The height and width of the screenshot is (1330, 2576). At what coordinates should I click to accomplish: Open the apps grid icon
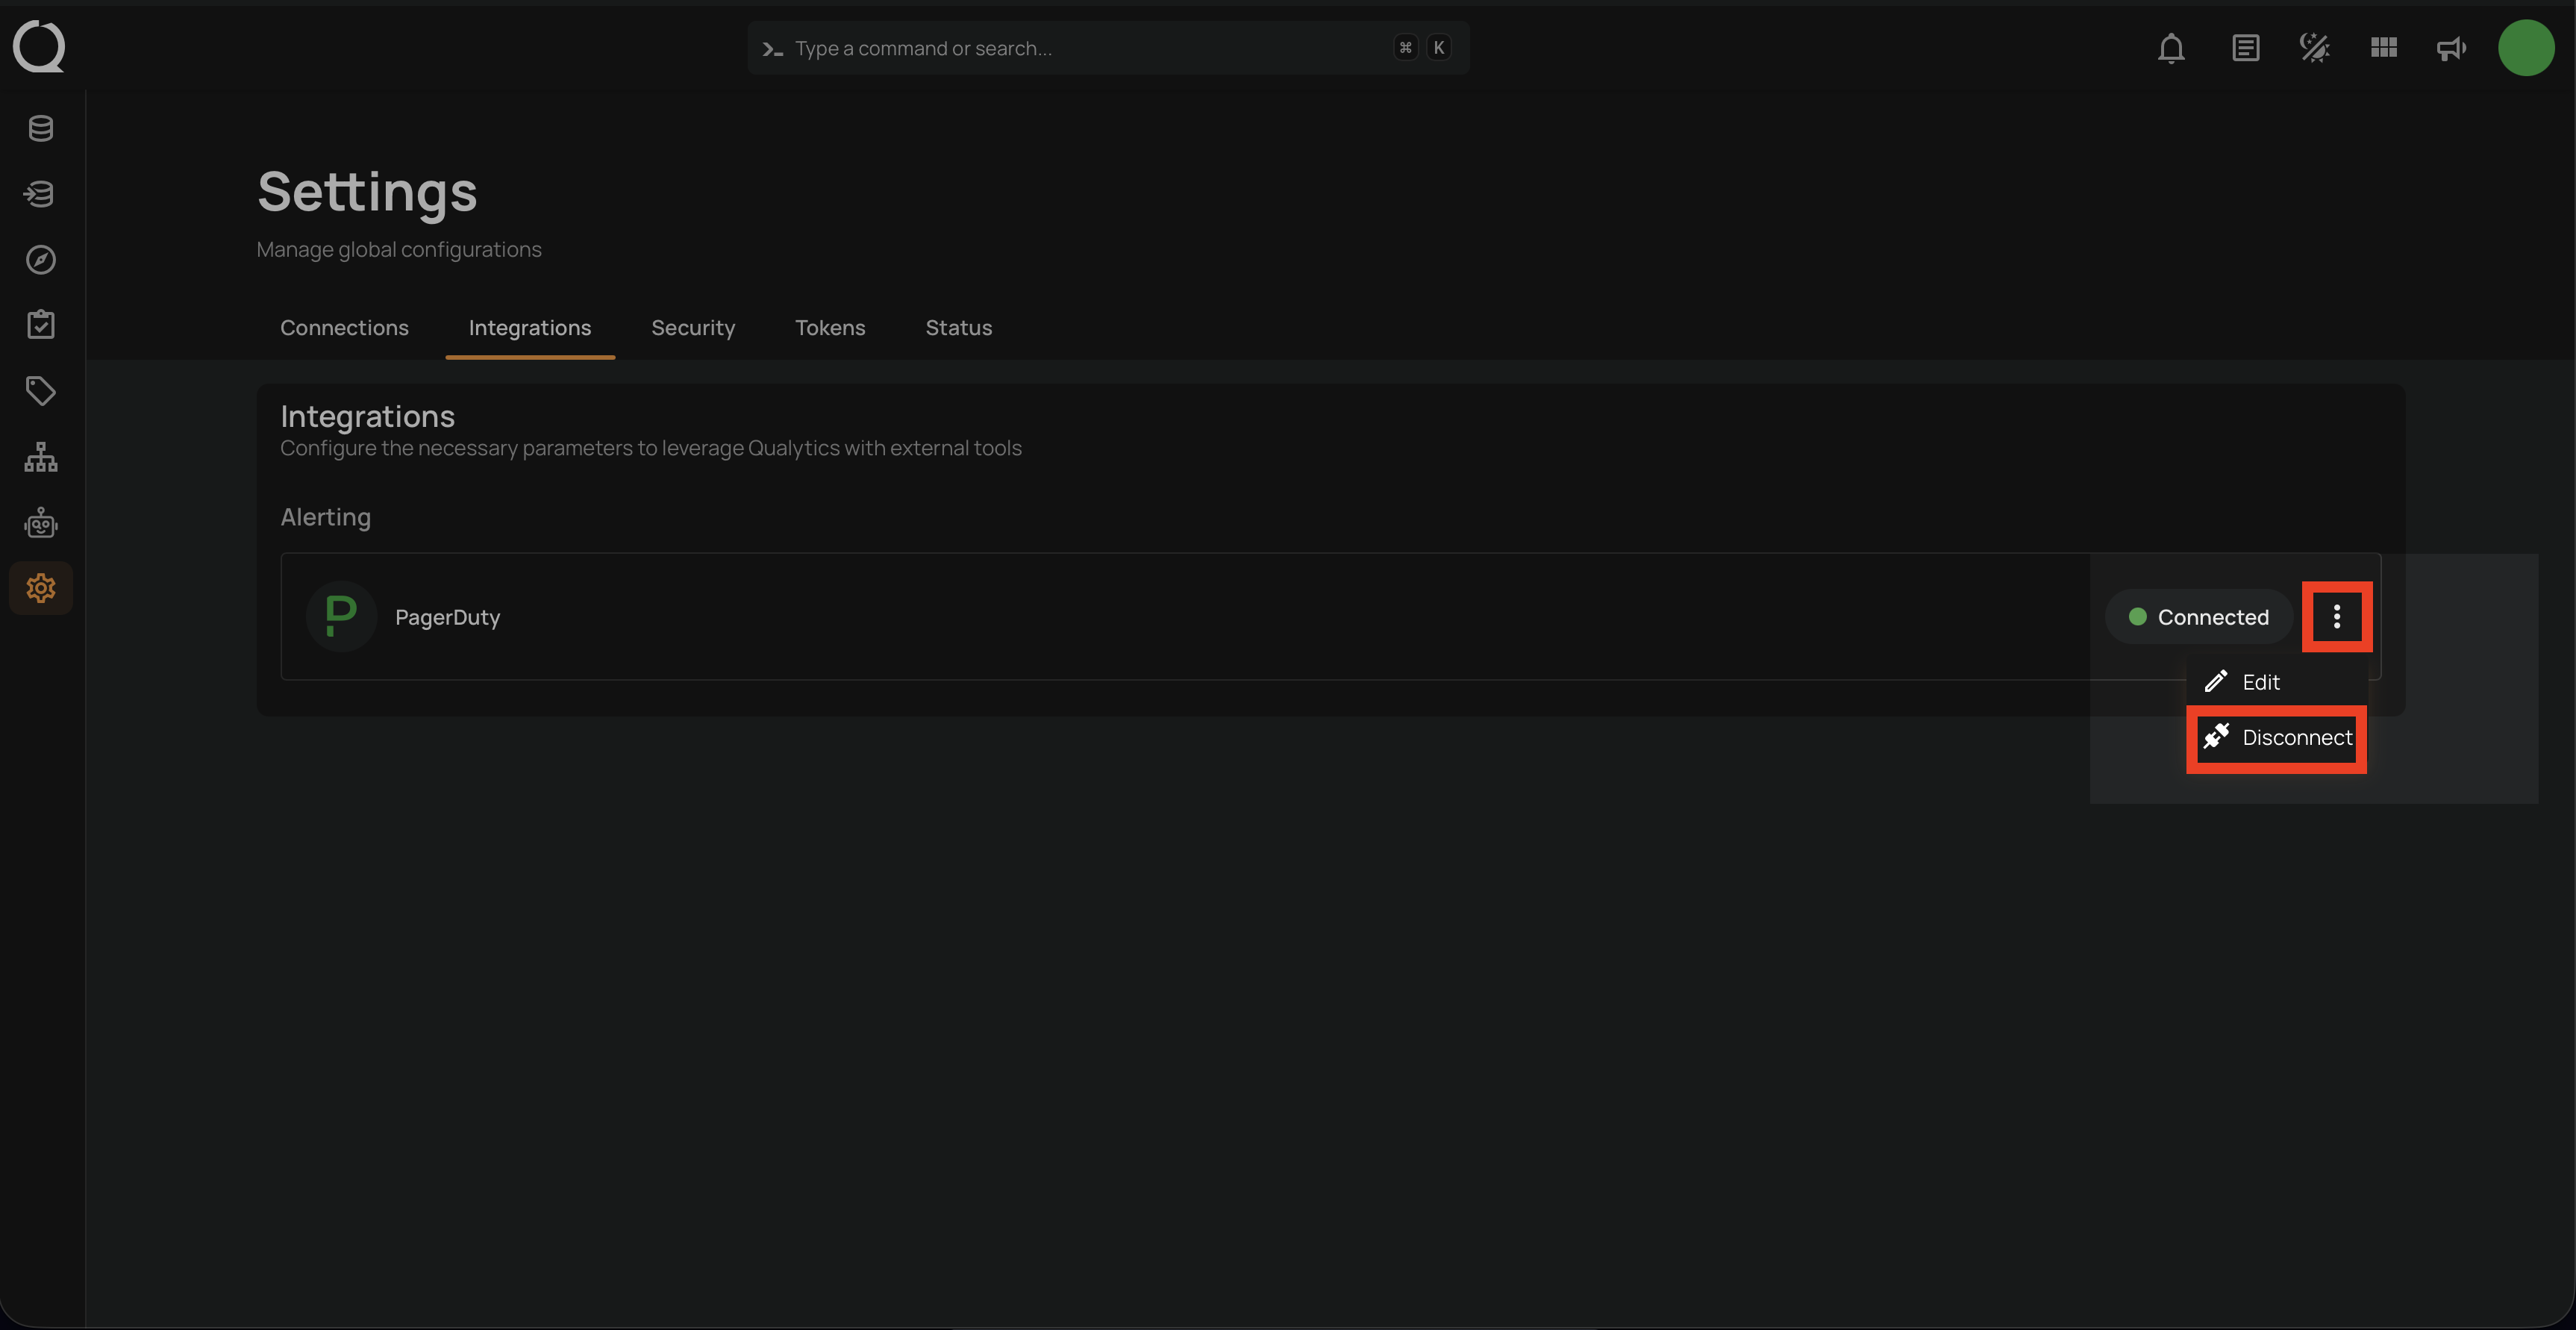point(2383,48)
